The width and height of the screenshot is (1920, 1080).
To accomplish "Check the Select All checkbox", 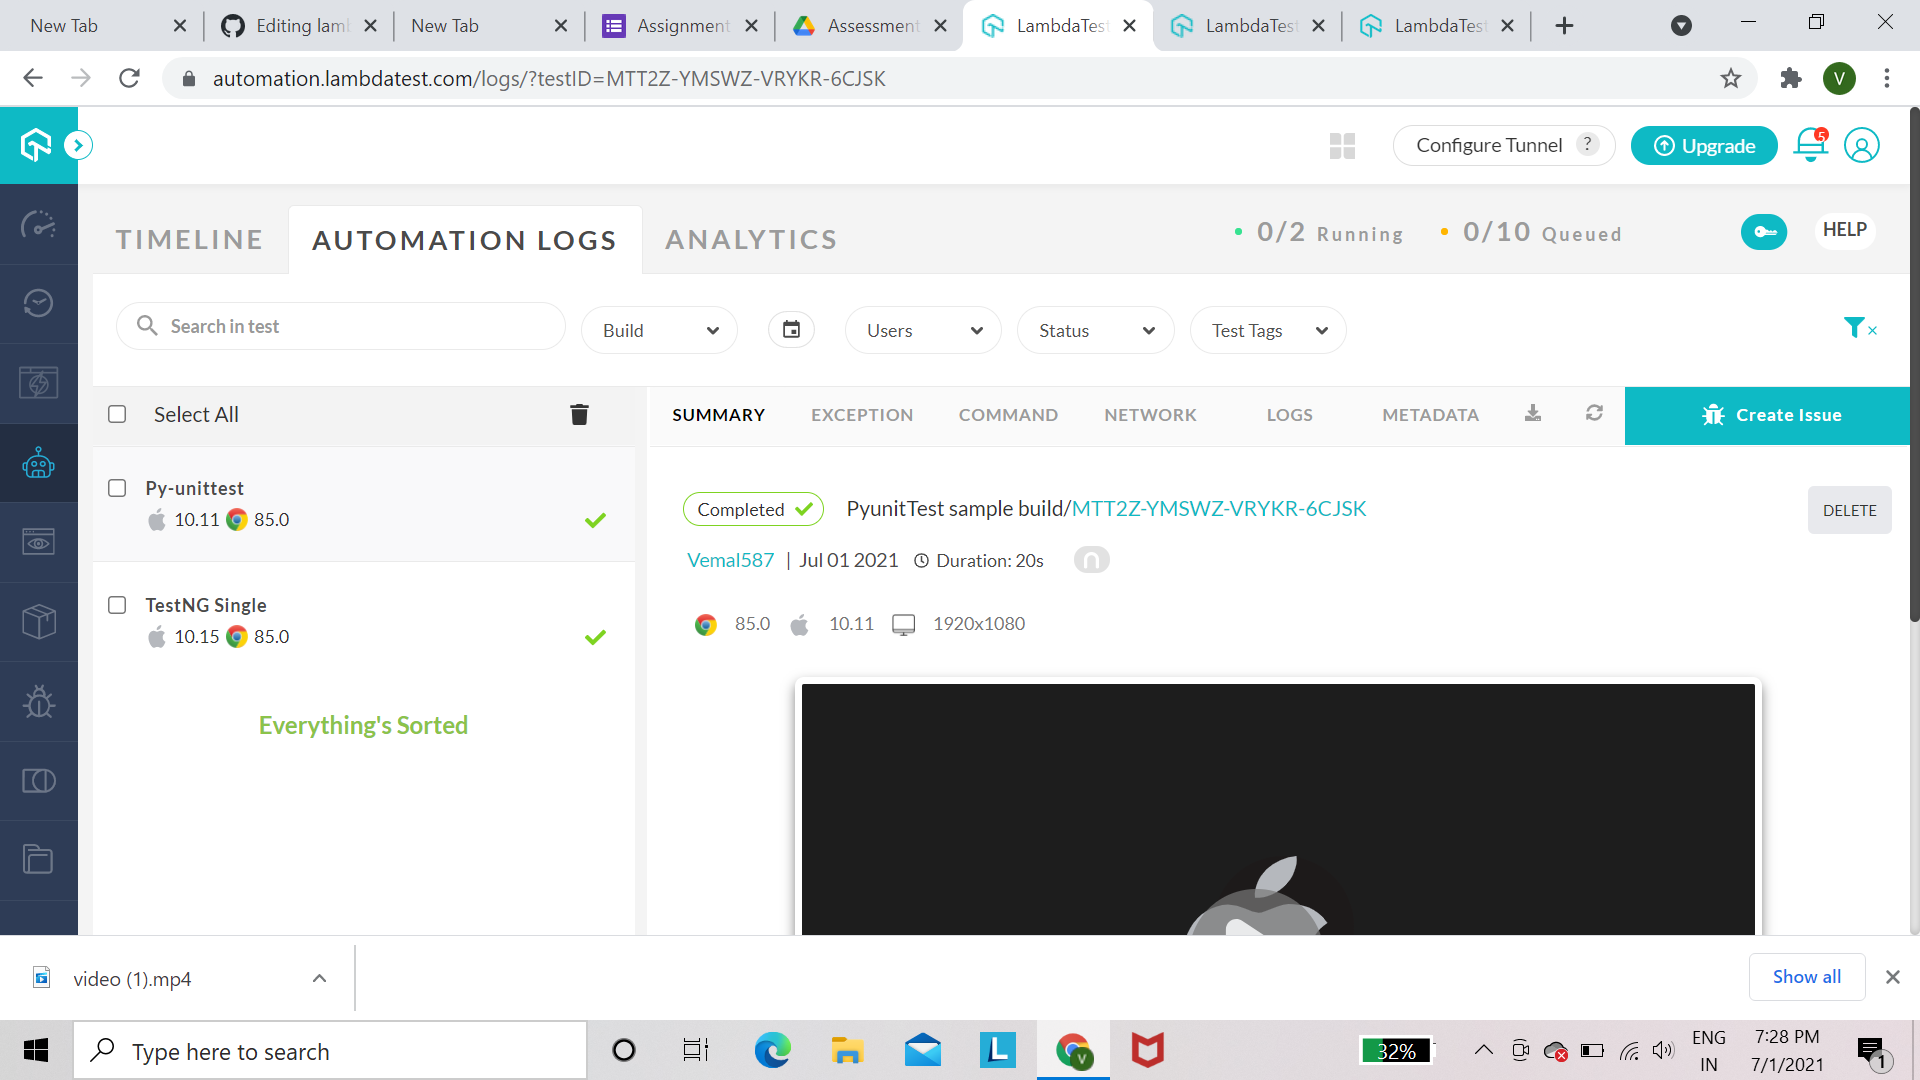I will (x=117, y=414).
